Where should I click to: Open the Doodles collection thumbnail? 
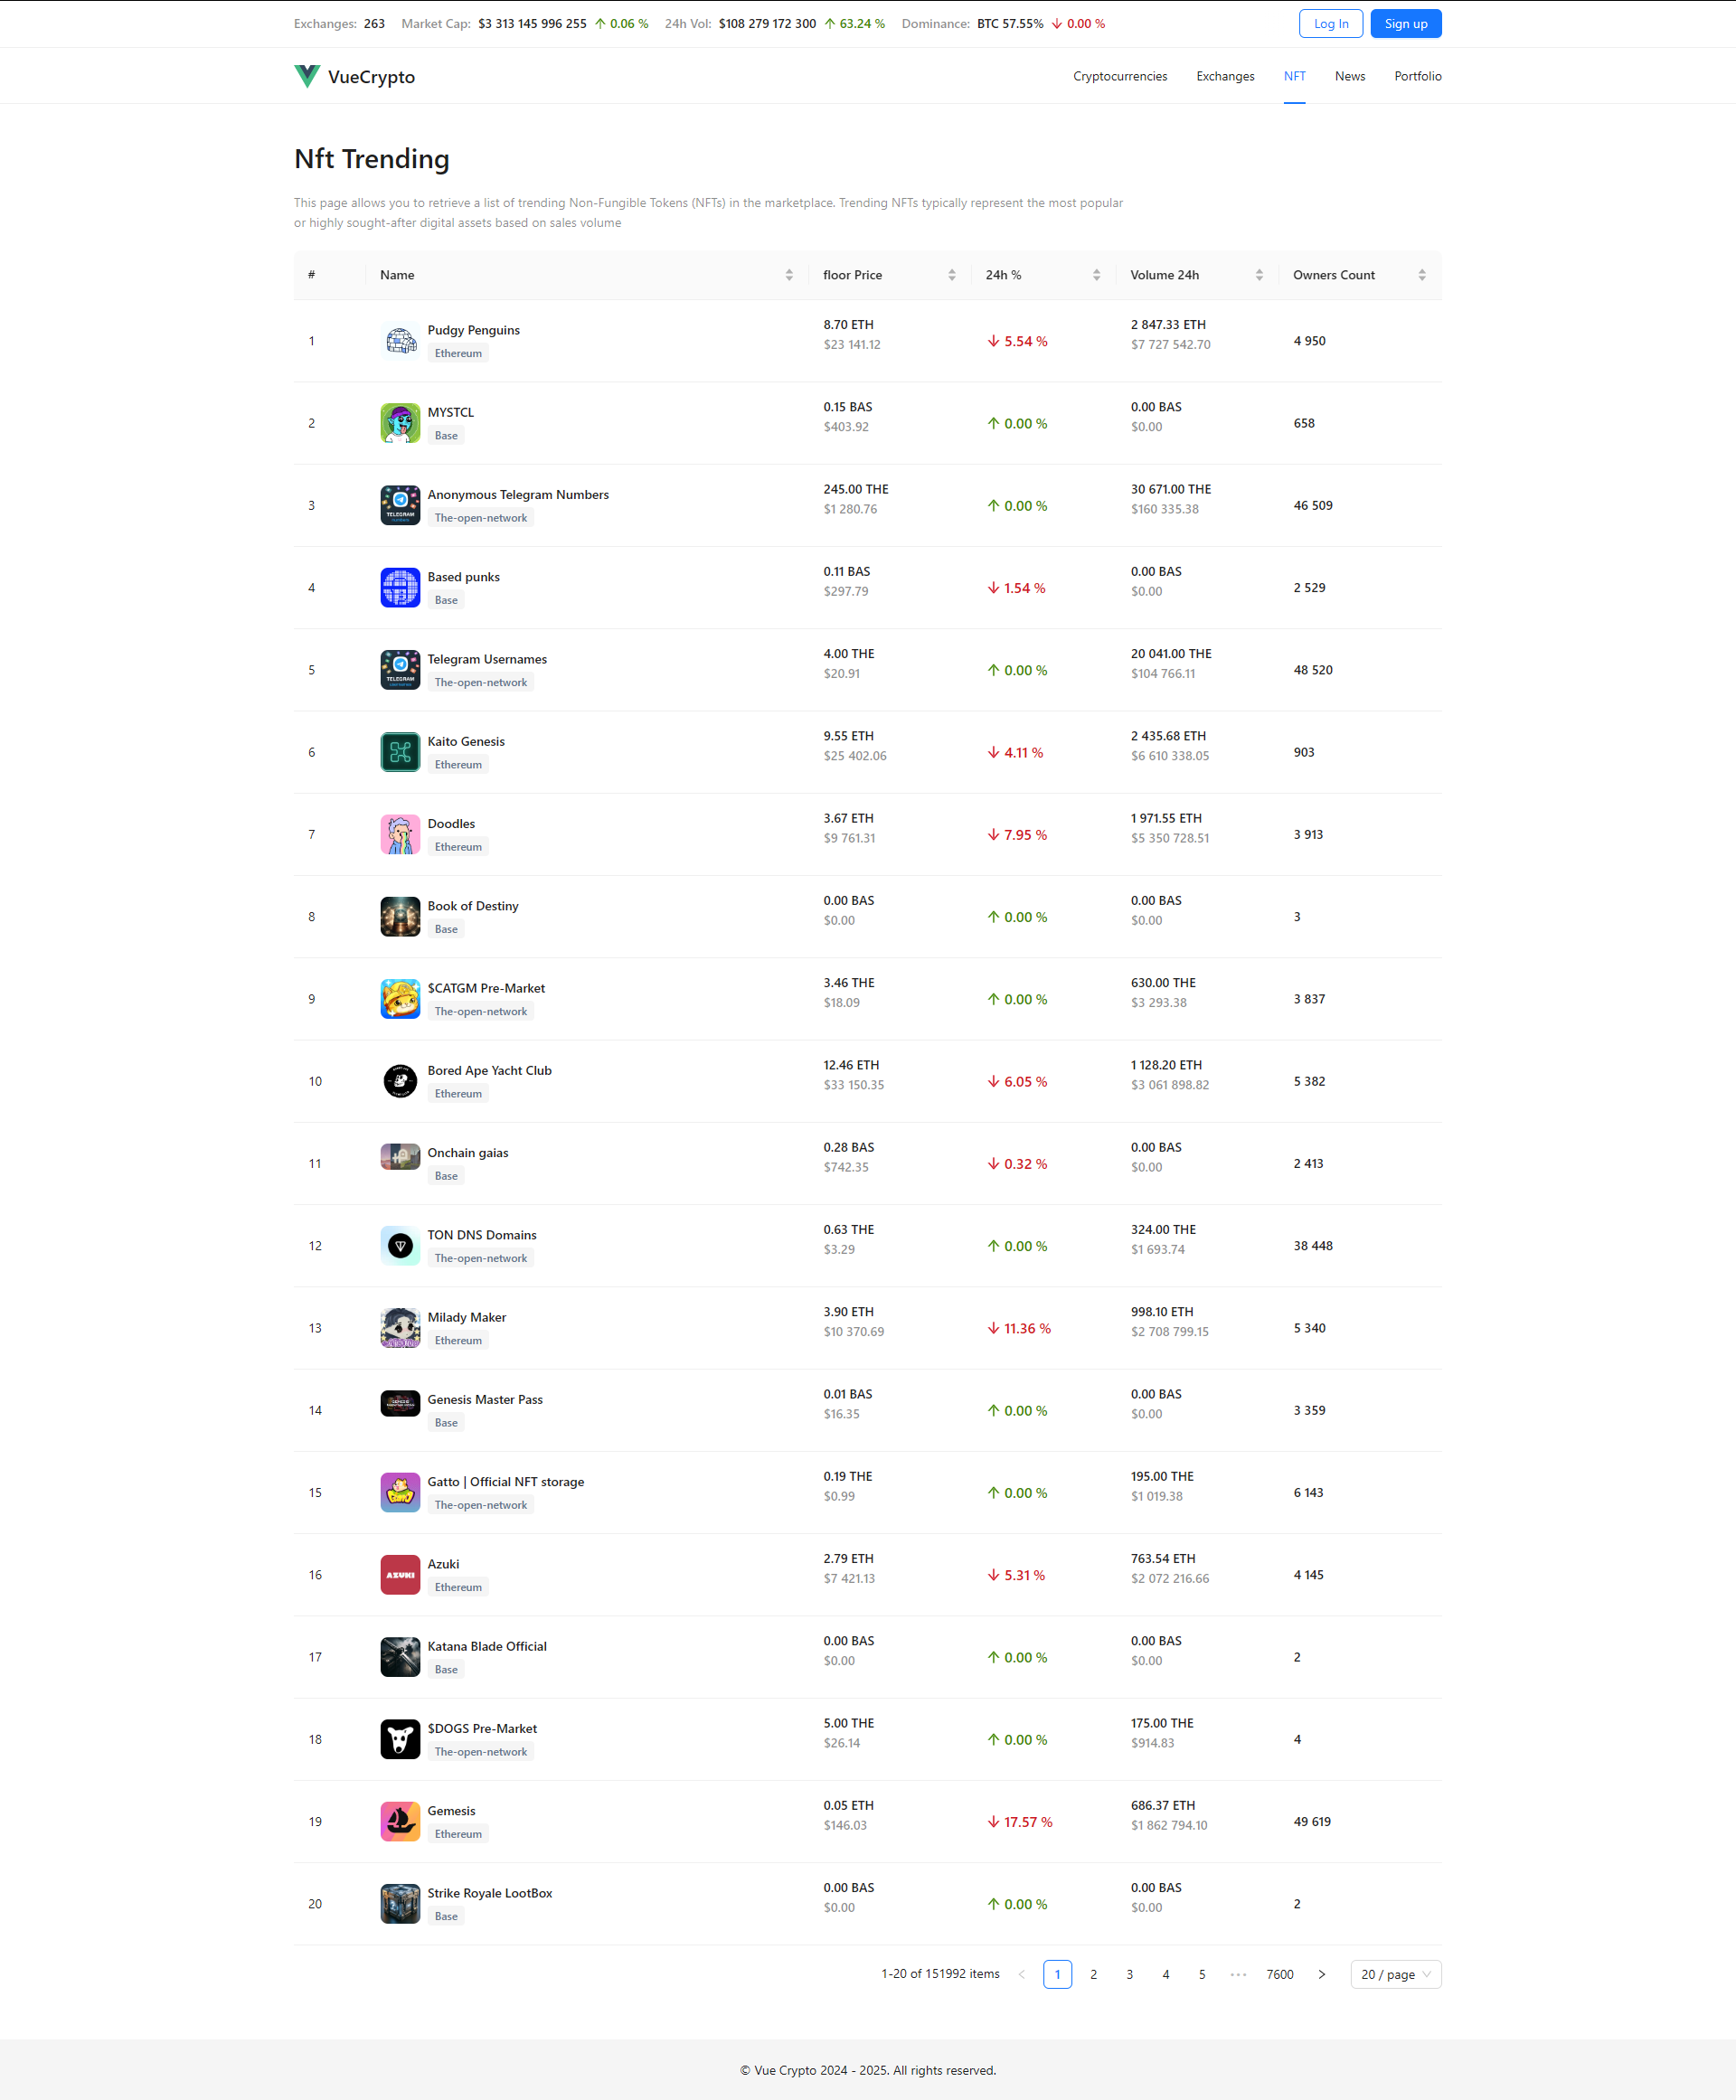(x=400, y=834)
